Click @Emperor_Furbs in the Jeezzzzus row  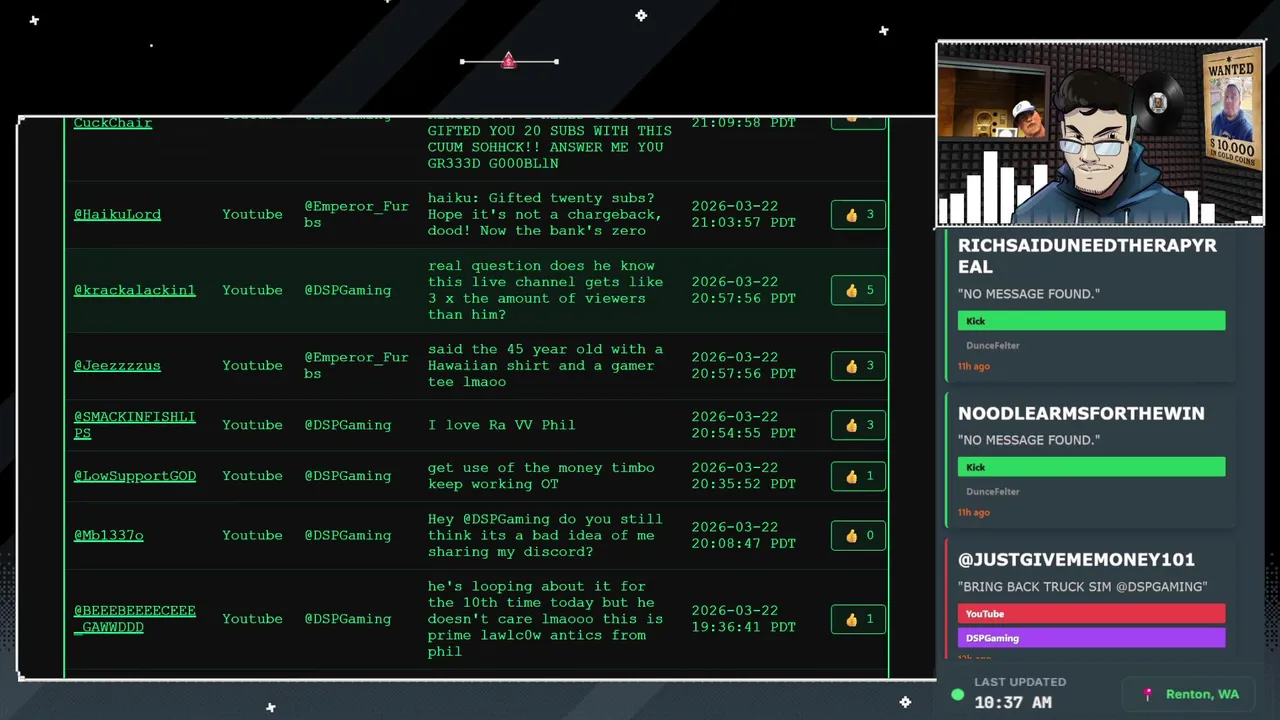tap(356, 365)
